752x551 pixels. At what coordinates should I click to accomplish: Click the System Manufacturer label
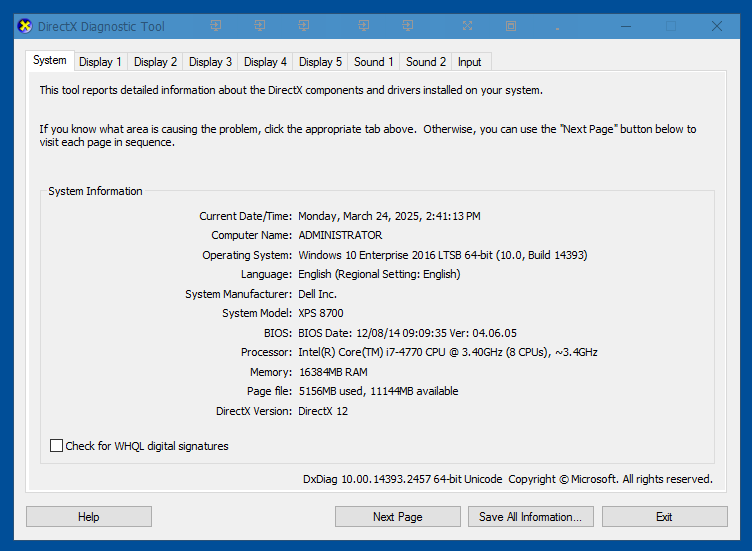[x=238, y=294]
